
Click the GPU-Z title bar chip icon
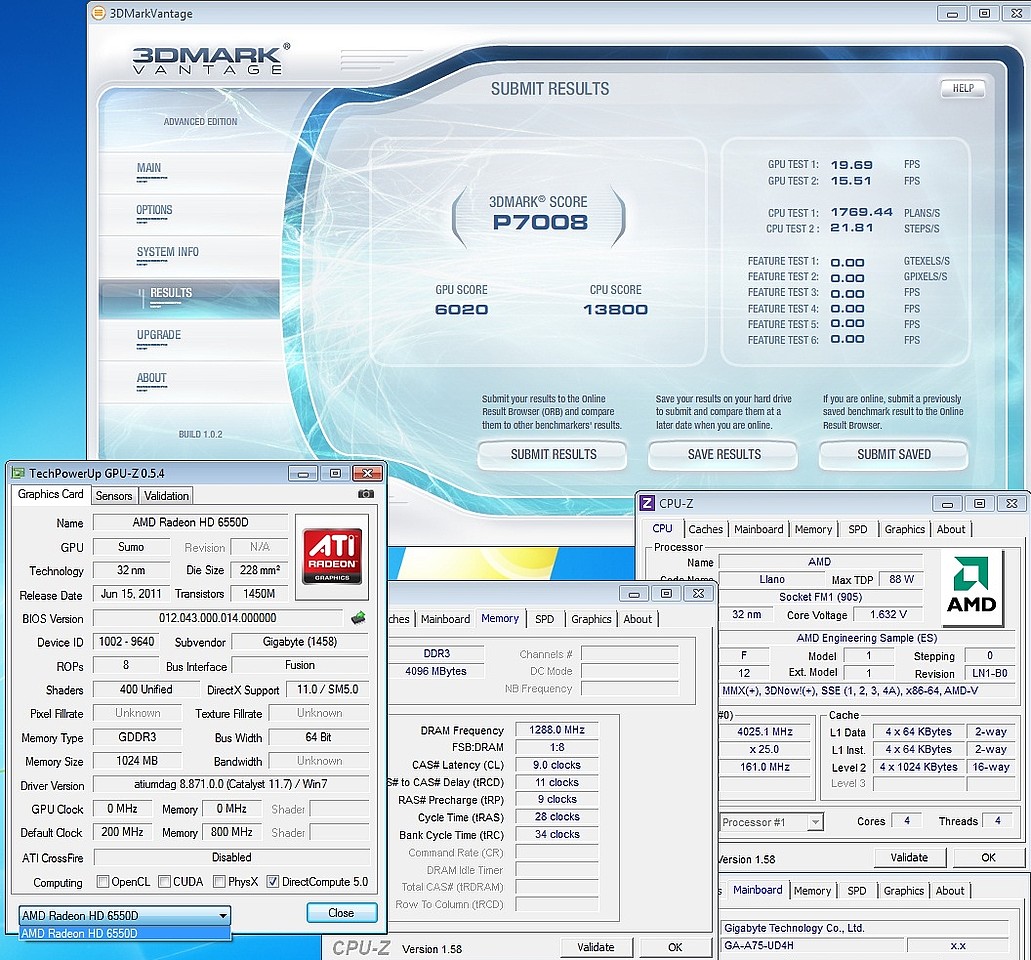tap(18, 473)
